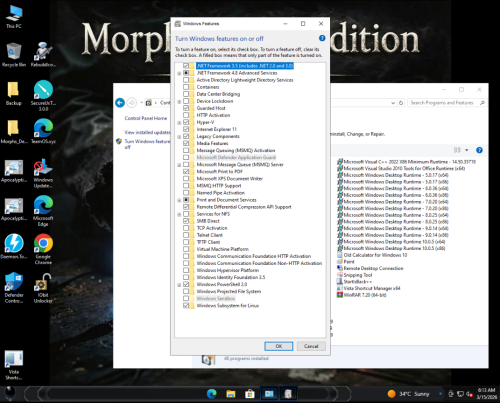Click OK in Windows Features dialog

(279, 346)
